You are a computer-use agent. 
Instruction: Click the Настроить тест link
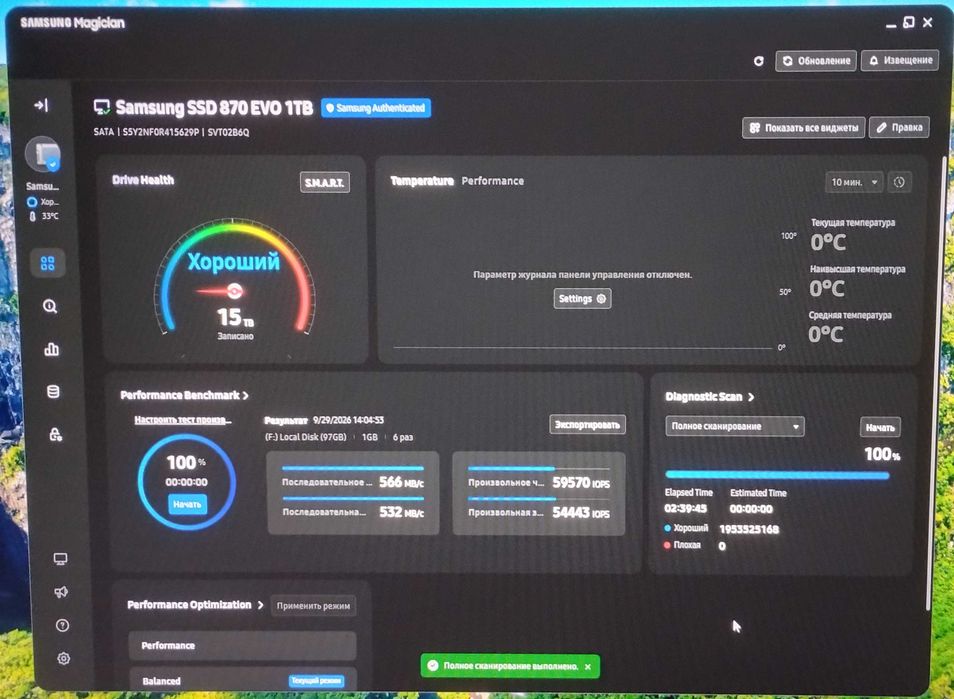point(183,420)
